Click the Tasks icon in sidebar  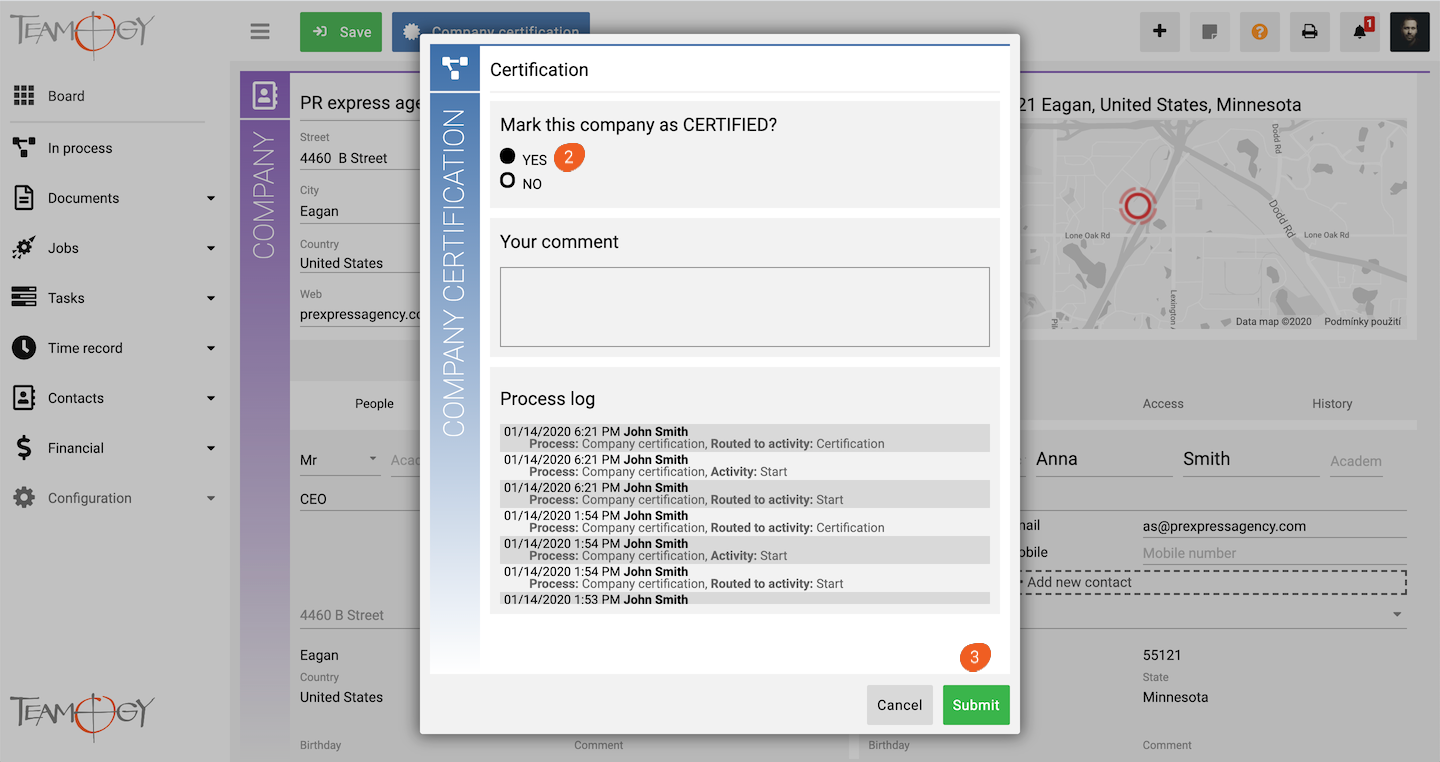pos(24,298)
